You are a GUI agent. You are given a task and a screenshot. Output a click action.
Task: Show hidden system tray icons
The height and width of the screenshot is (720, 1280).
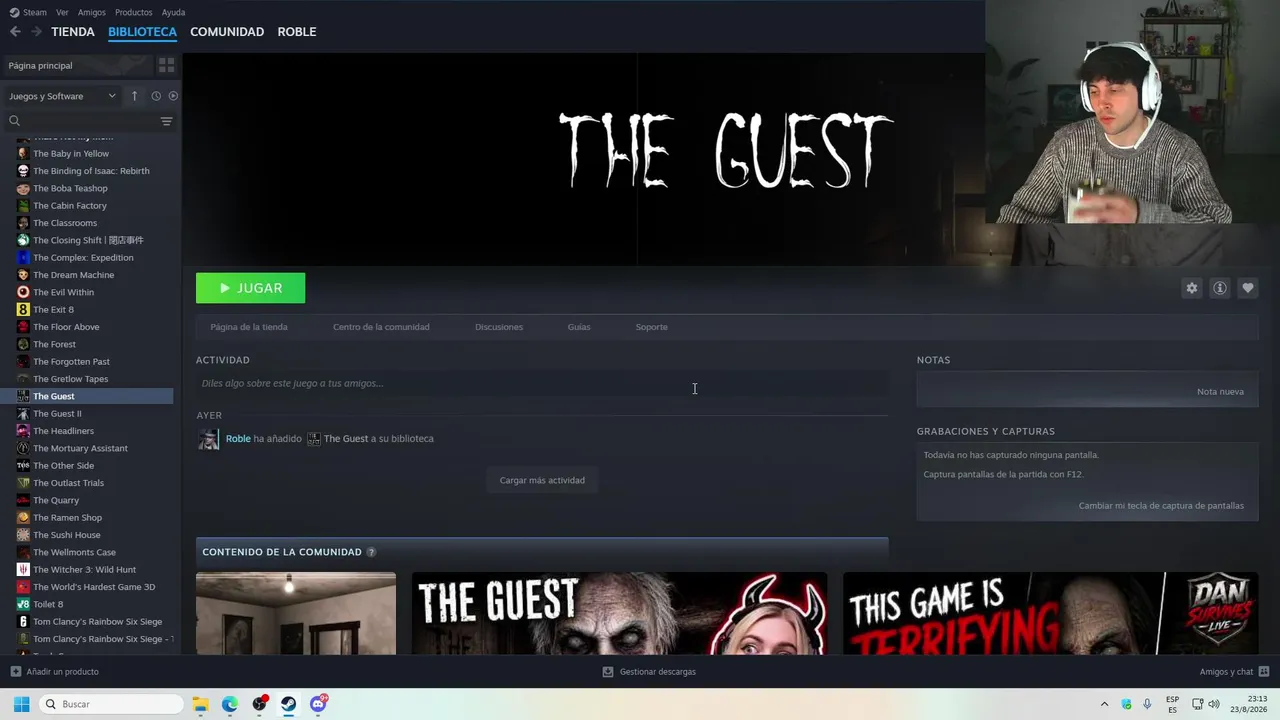click(x=1104, y=704)
